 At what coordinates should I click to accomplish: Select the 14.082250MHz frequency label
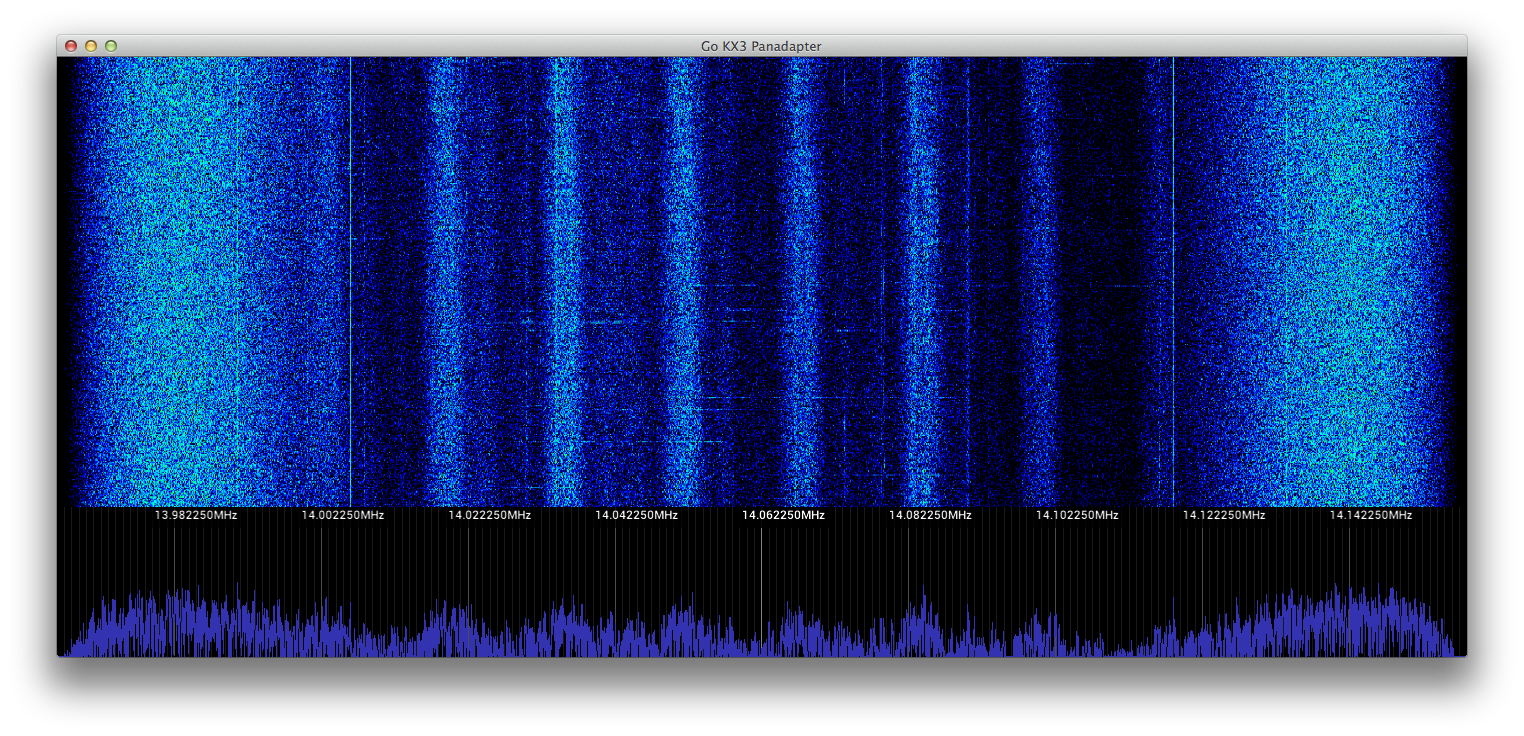pyautogui.click(x=930, y=515)
